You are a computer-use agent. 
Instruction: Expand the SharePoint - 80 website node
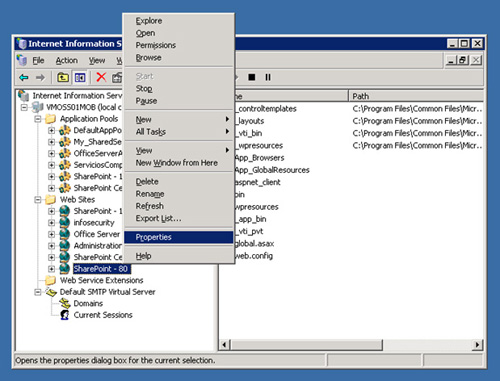pyautogui.click(x=51, y=269)
